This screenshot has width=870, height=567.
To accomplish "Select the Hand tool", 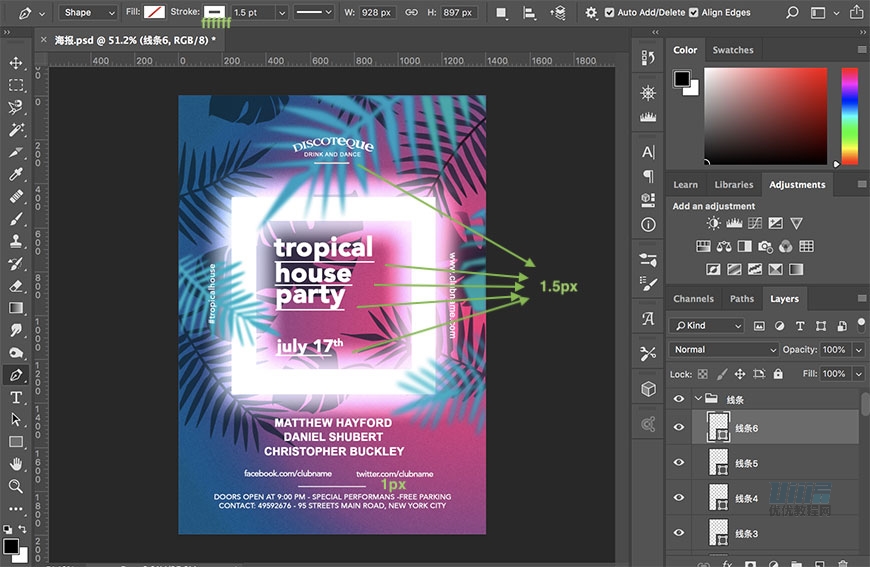I will point(16,464).
